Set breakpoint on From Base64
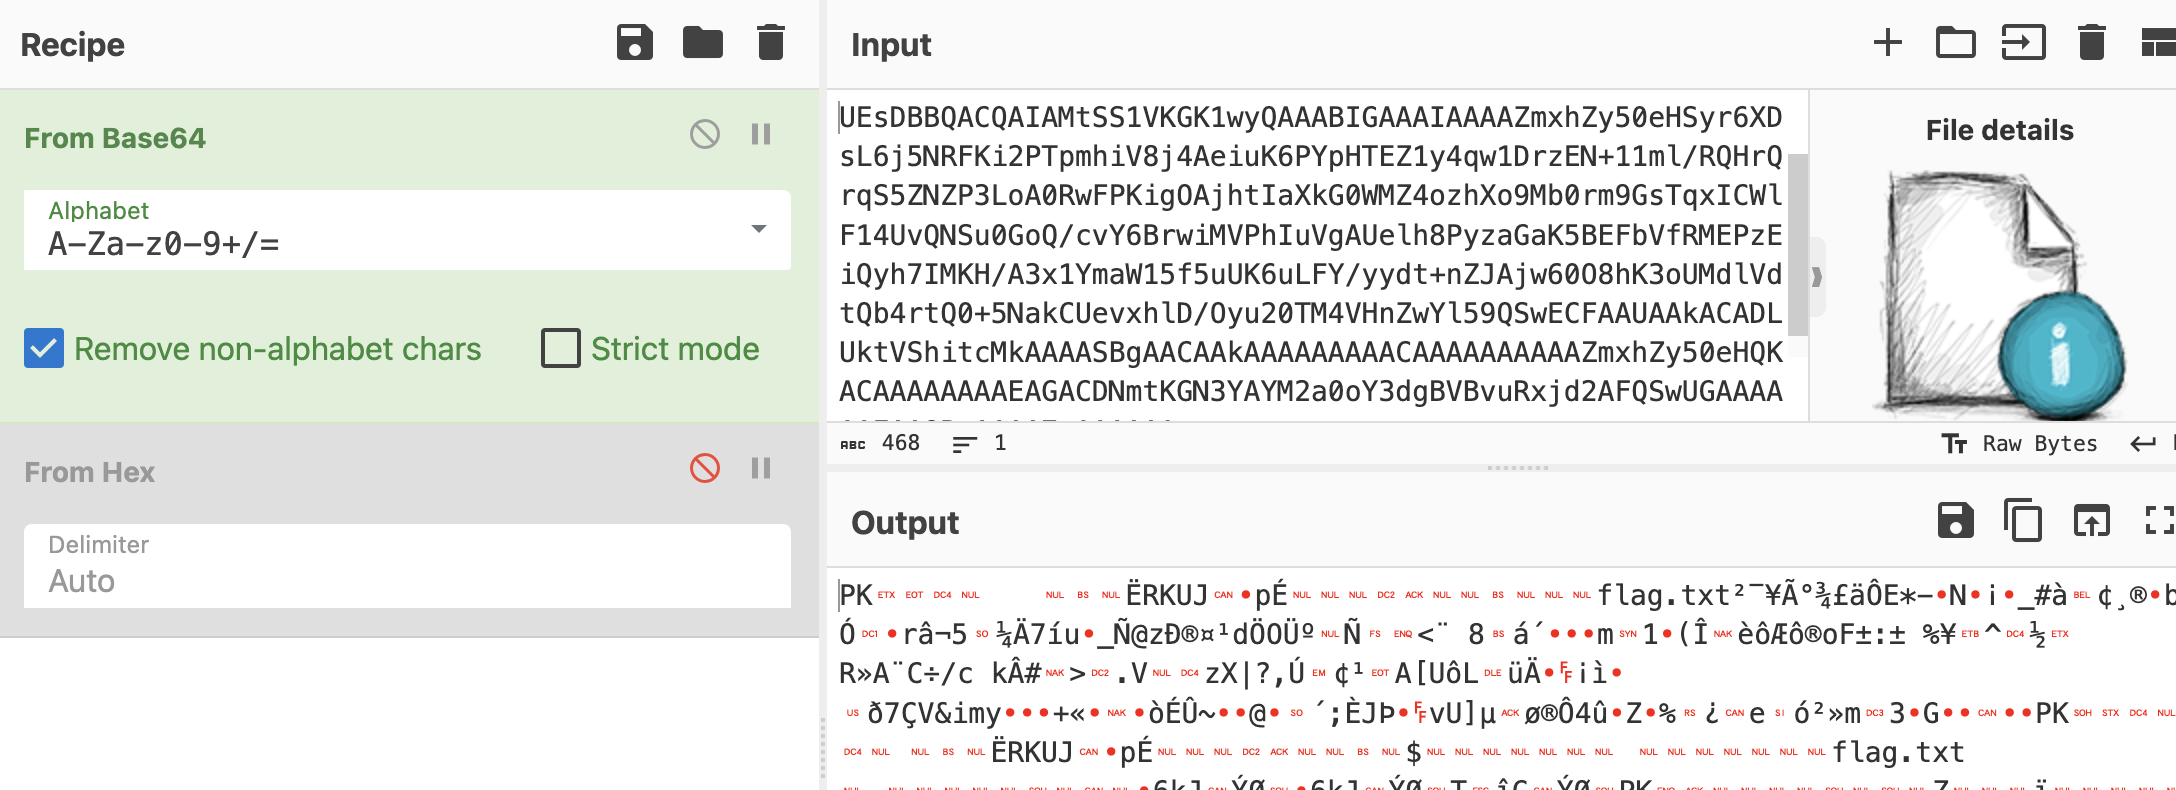 [x=761, y=134]
